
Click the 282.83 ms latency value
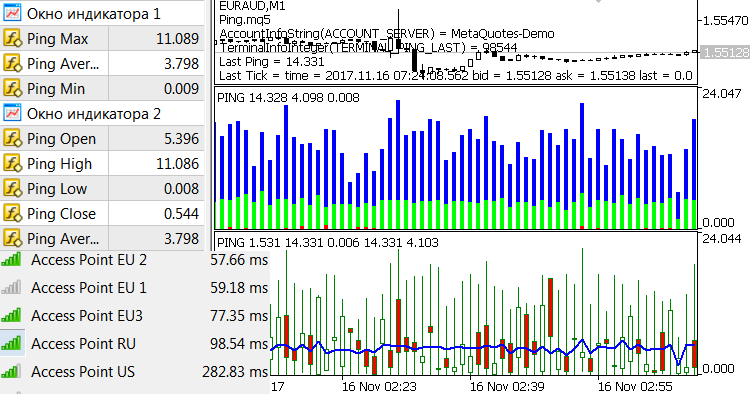[235, 372]
